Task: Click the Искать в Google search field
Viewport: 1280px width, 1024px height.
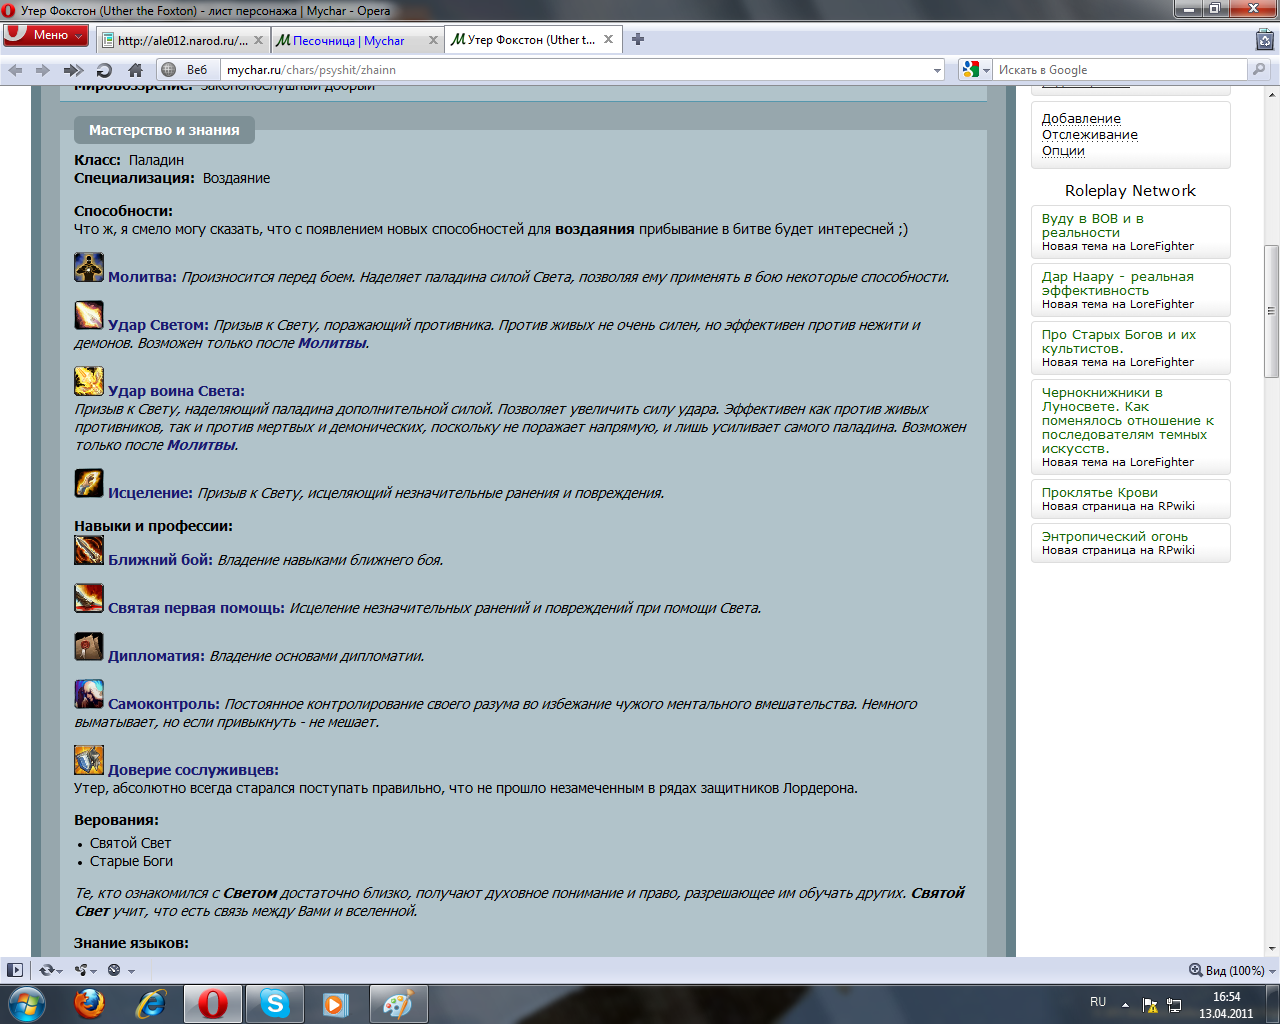Action: 1121,70
